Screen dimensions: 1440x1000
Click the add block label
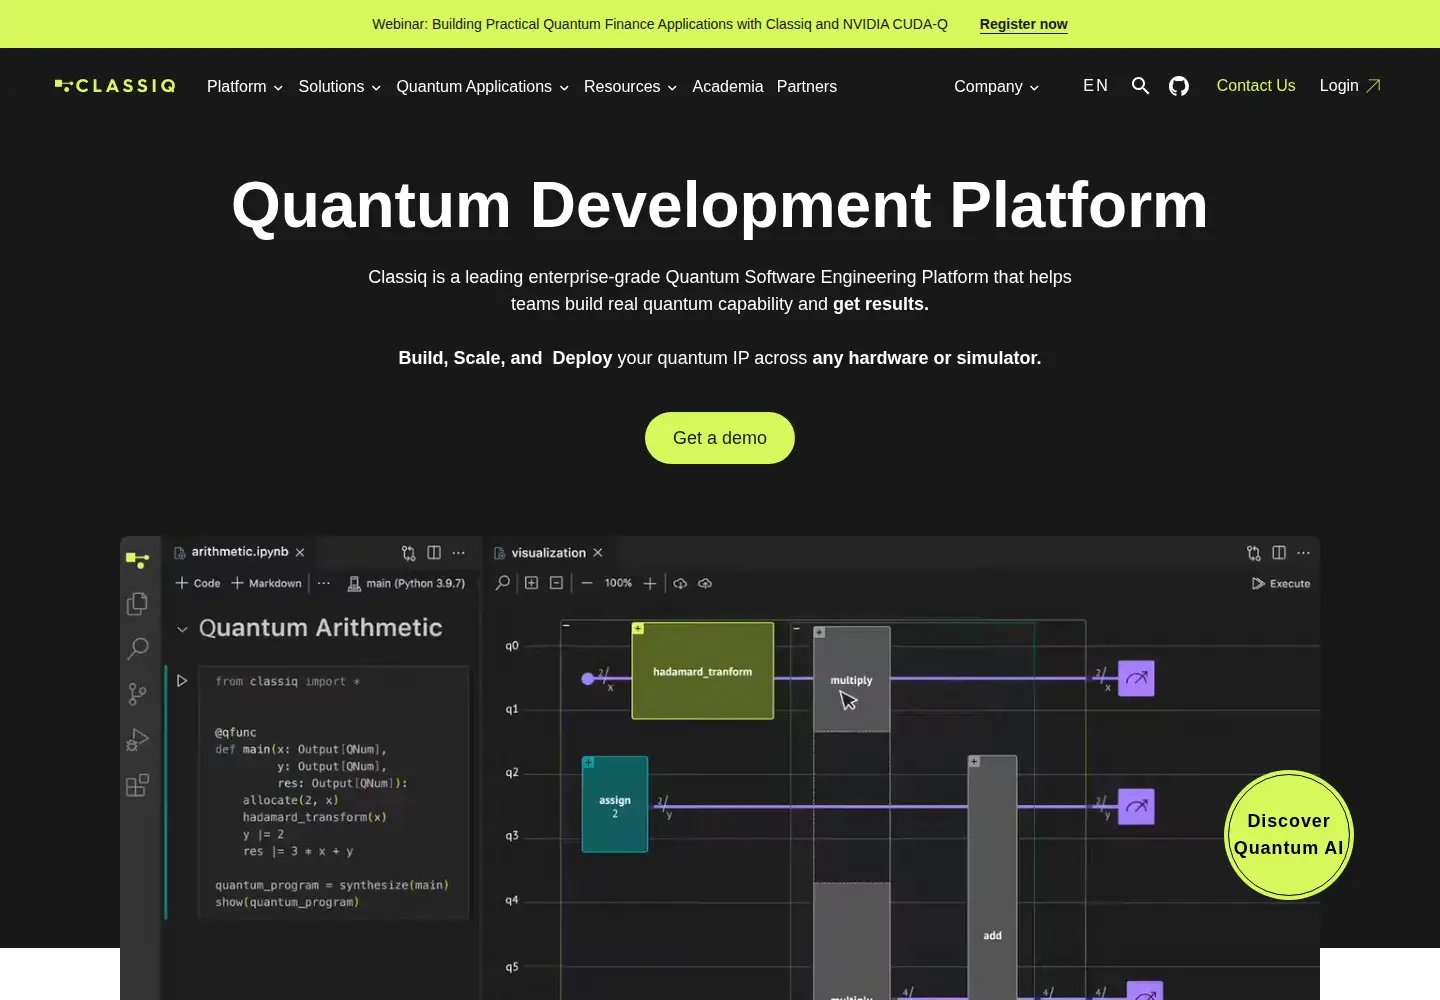point(993,936)
